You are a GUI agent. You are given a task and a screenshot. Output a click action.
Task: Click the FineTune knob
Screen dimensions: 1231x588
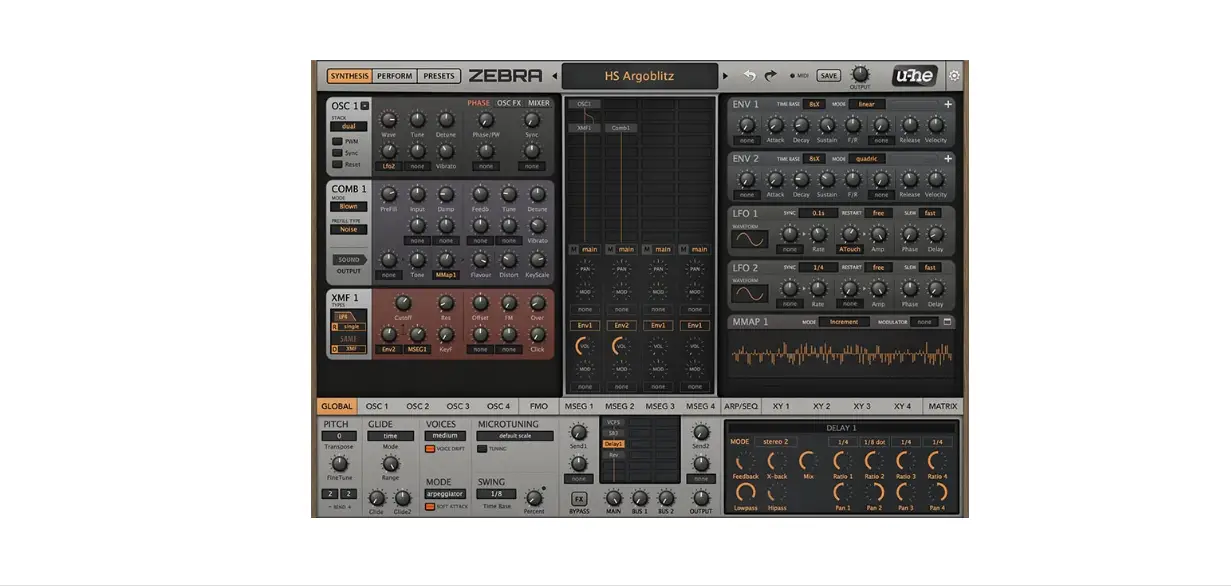point(339,464)
